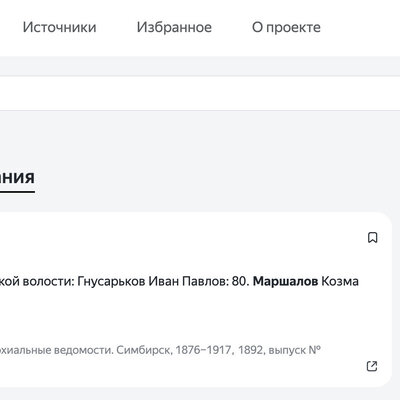Click the highlighted Маршалов surname

285,282
